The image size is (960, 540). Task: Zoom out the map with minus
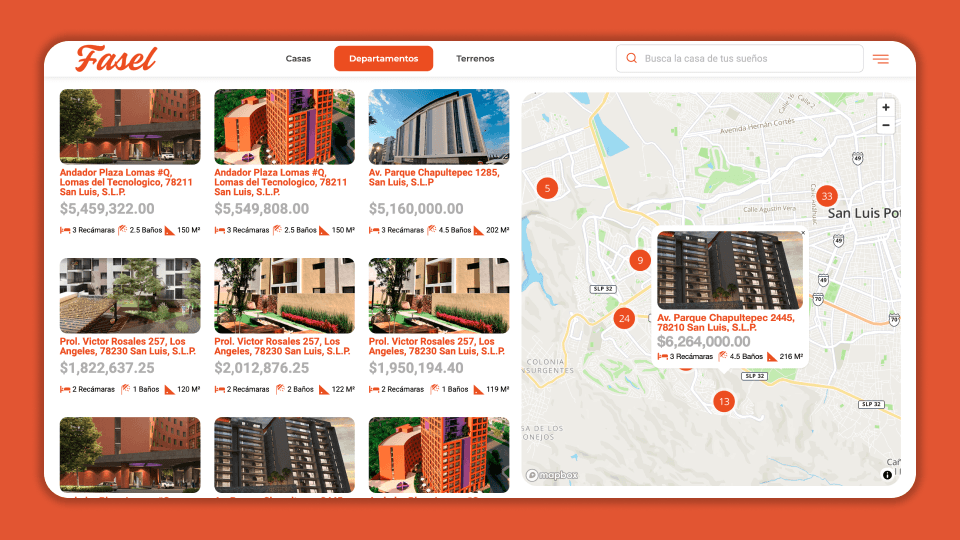885,126
